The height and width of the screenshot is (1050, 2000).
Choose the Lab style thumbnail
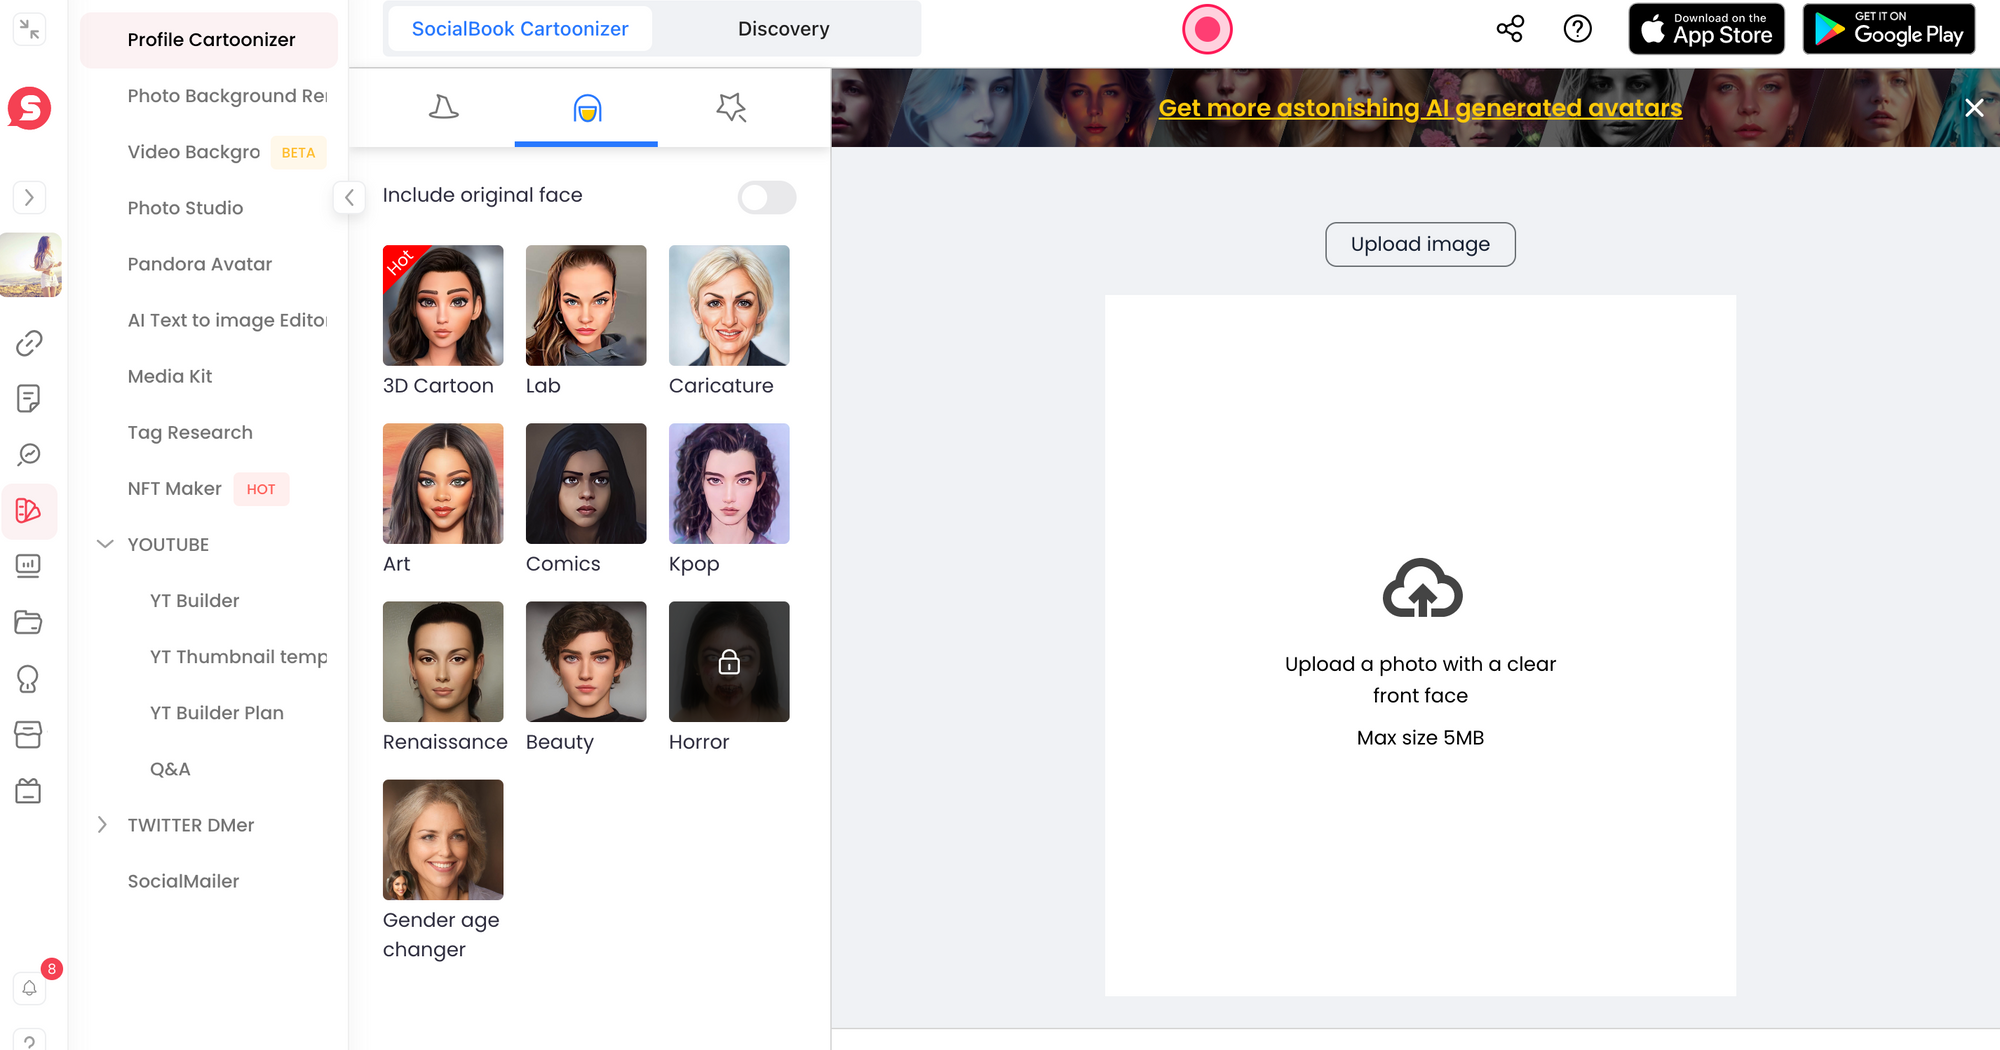coord(586,305)
